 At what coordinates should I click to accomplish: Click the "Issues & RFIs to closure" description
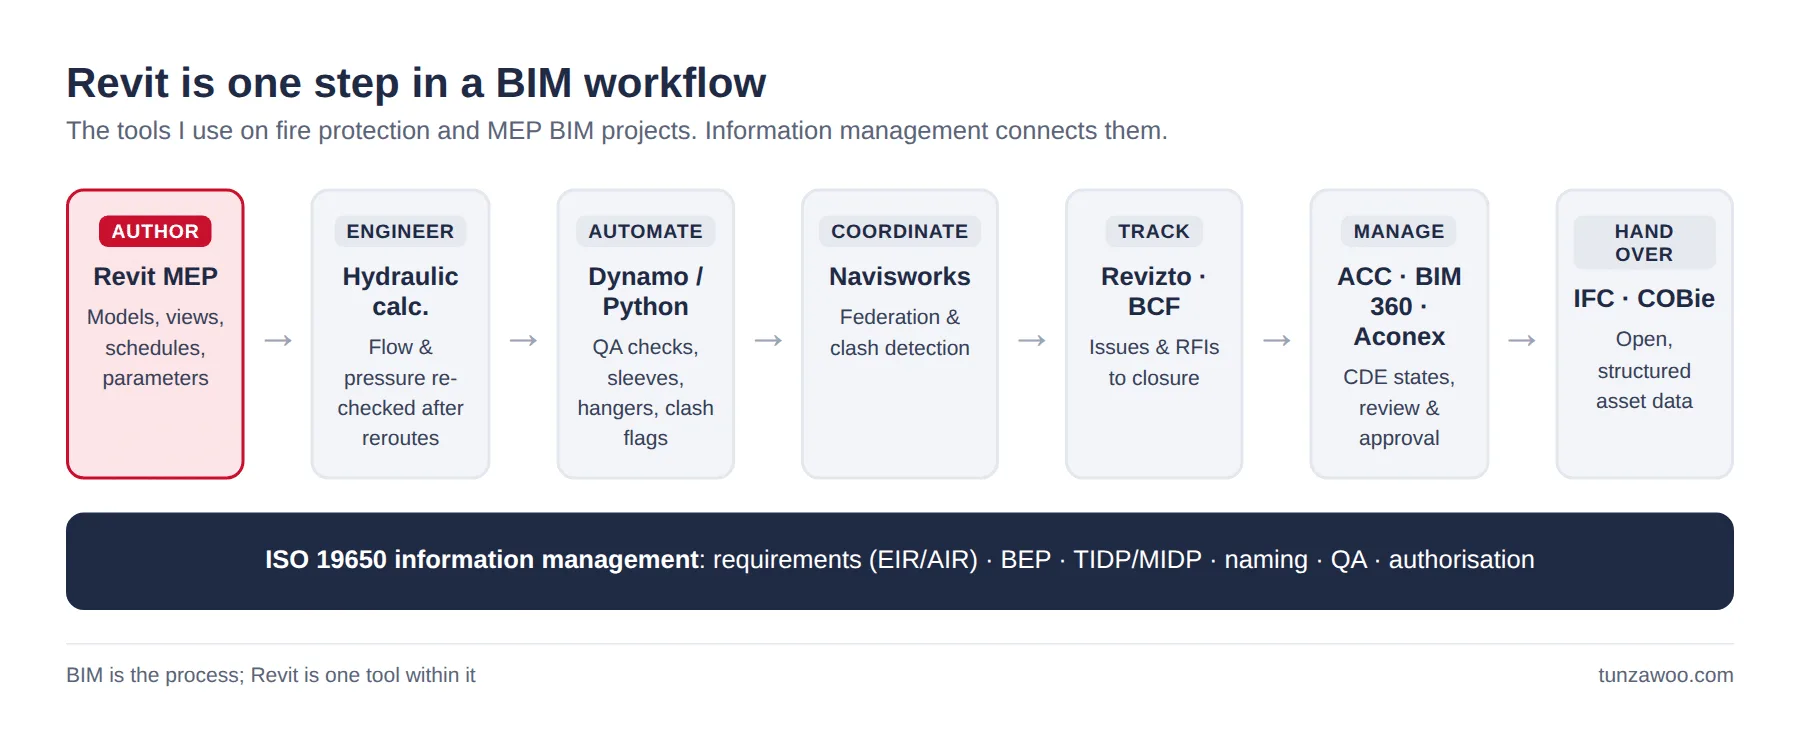[1154, 362]
